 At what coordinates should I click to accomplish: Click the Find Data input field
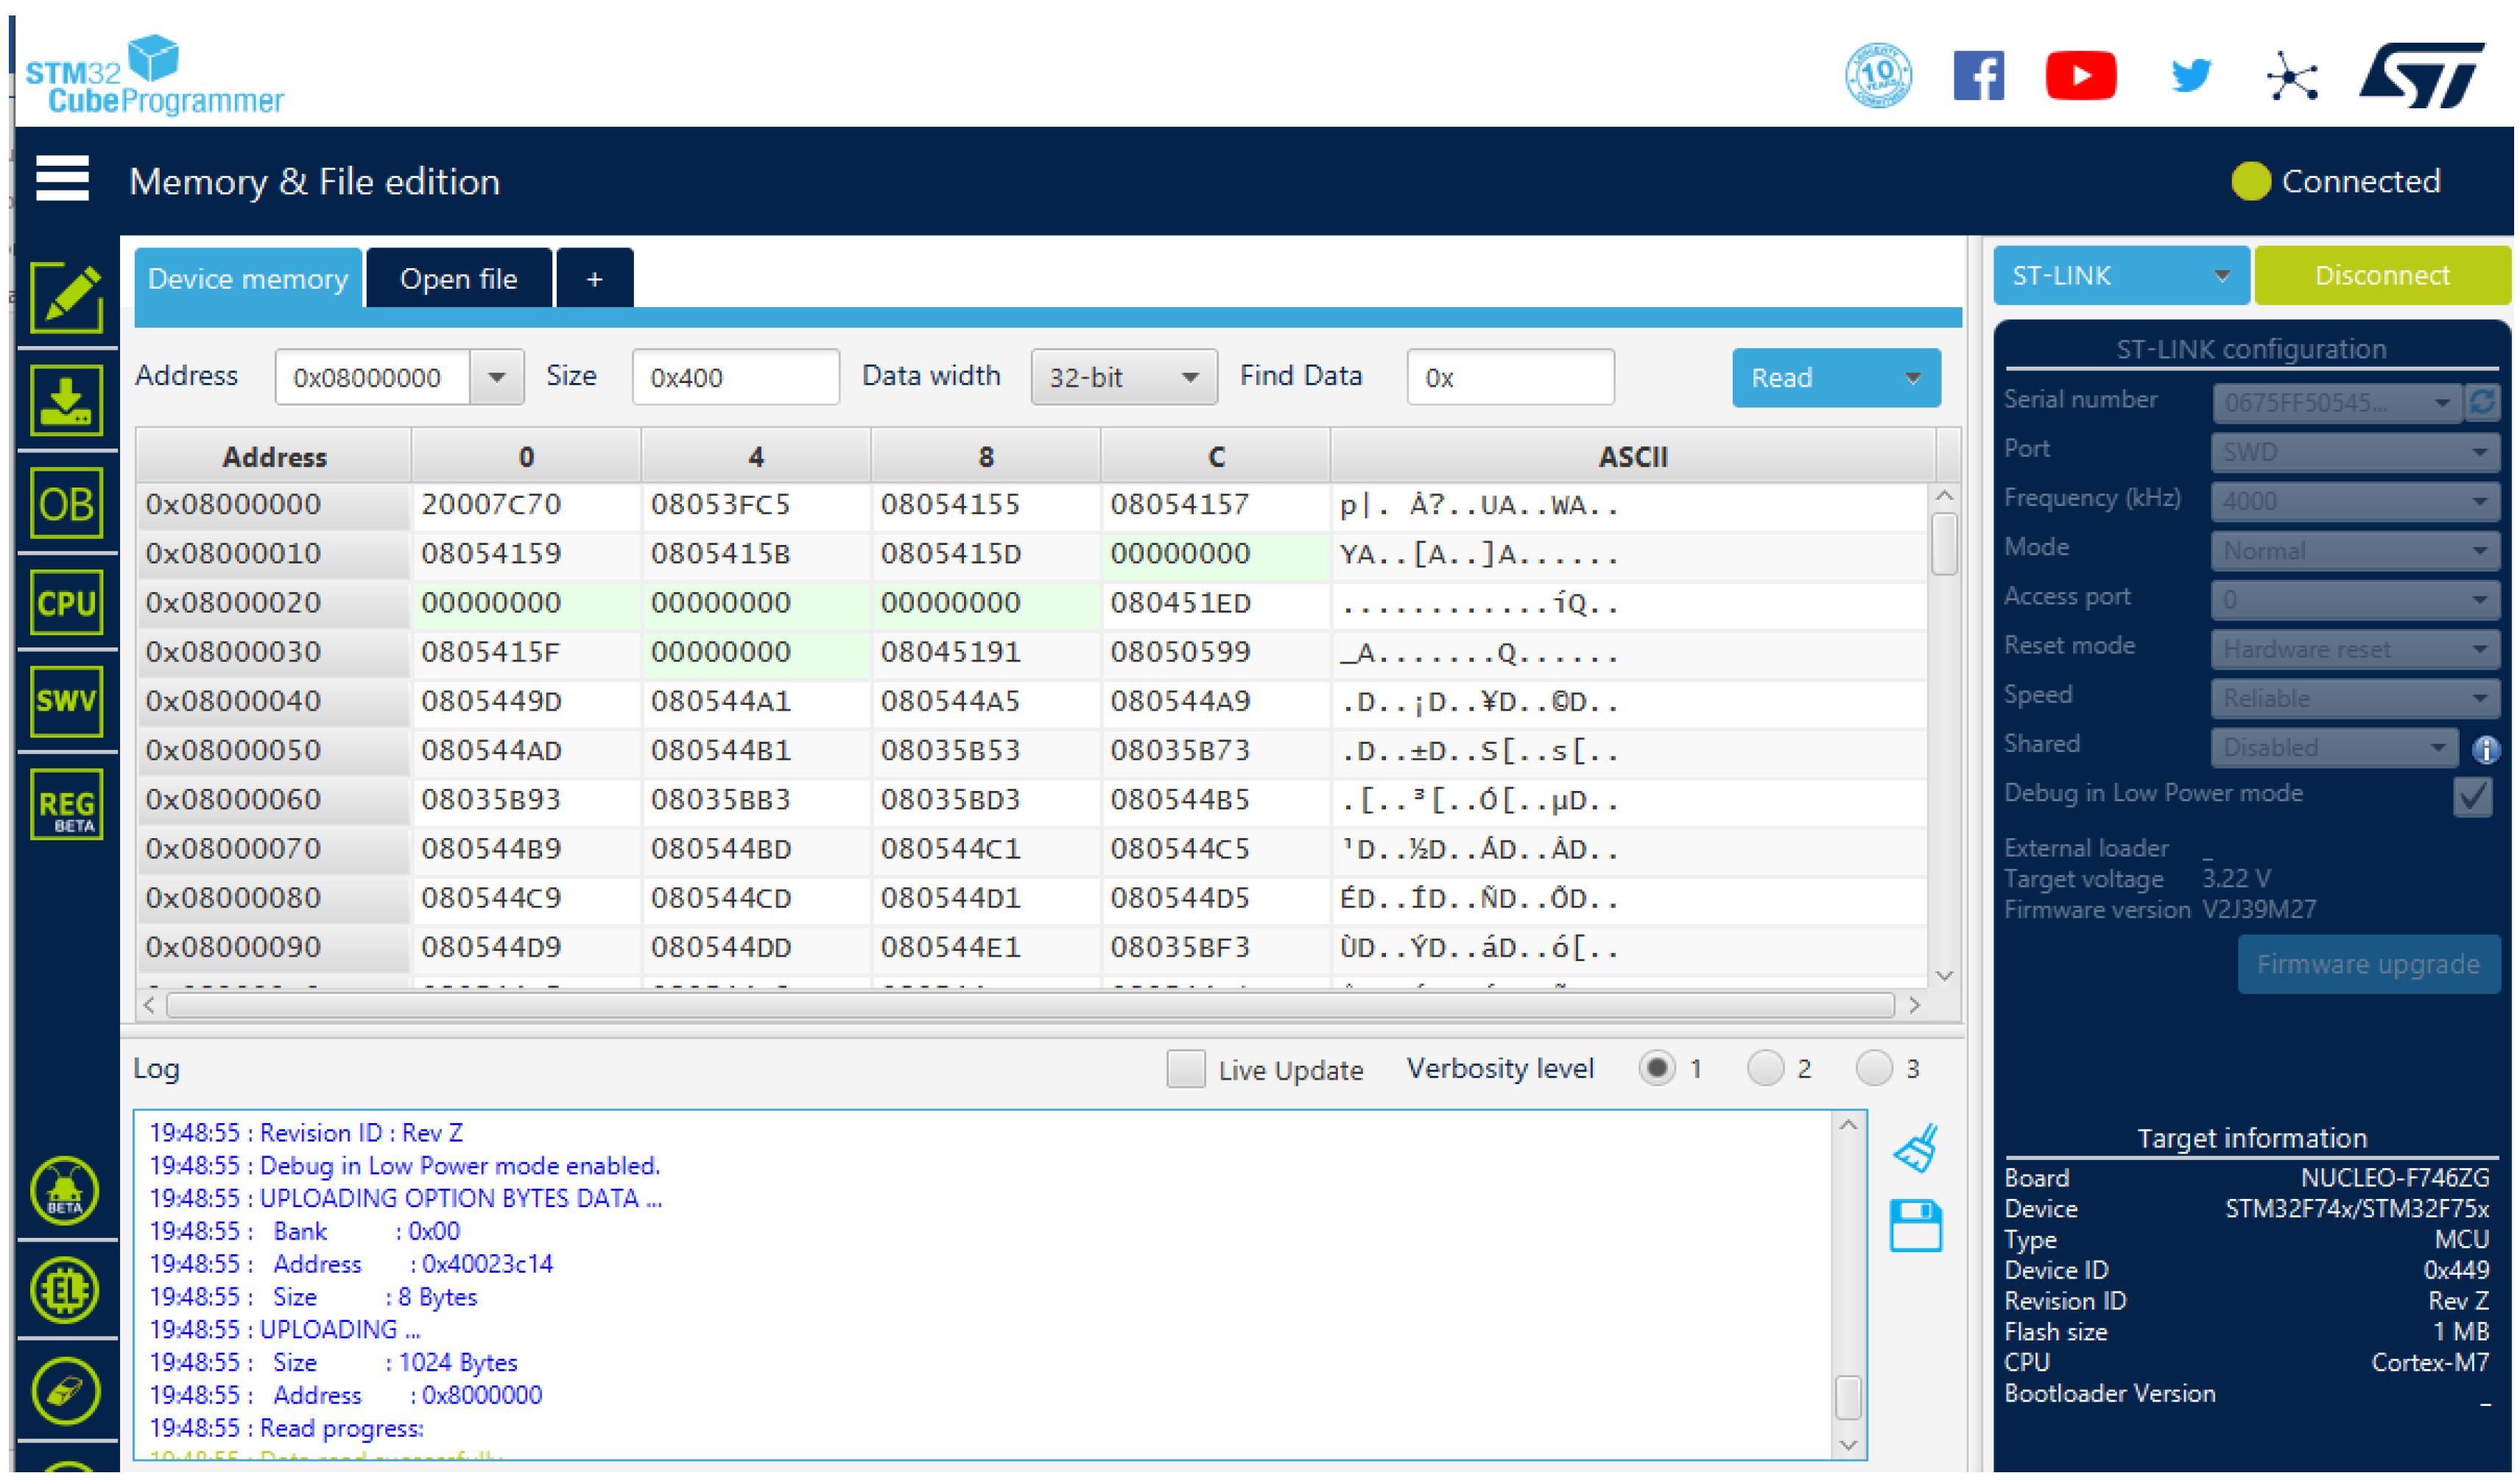[x=1511, y=378]
